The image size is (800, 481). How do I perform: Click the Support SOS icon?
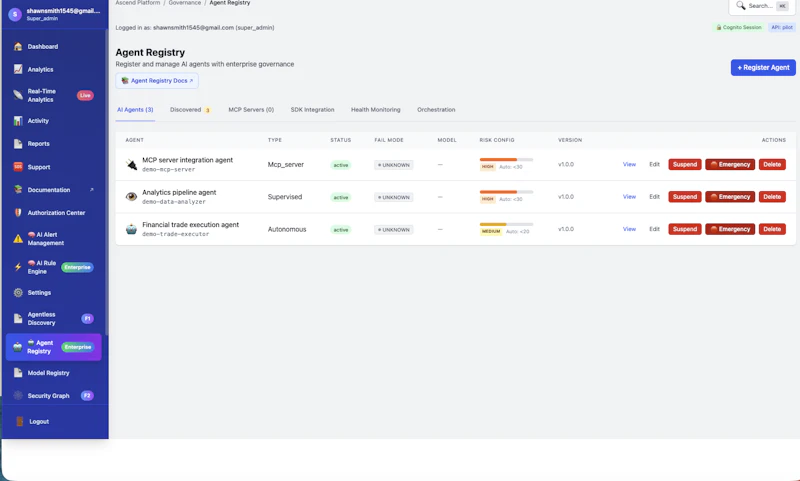click(x=18, y=167)
